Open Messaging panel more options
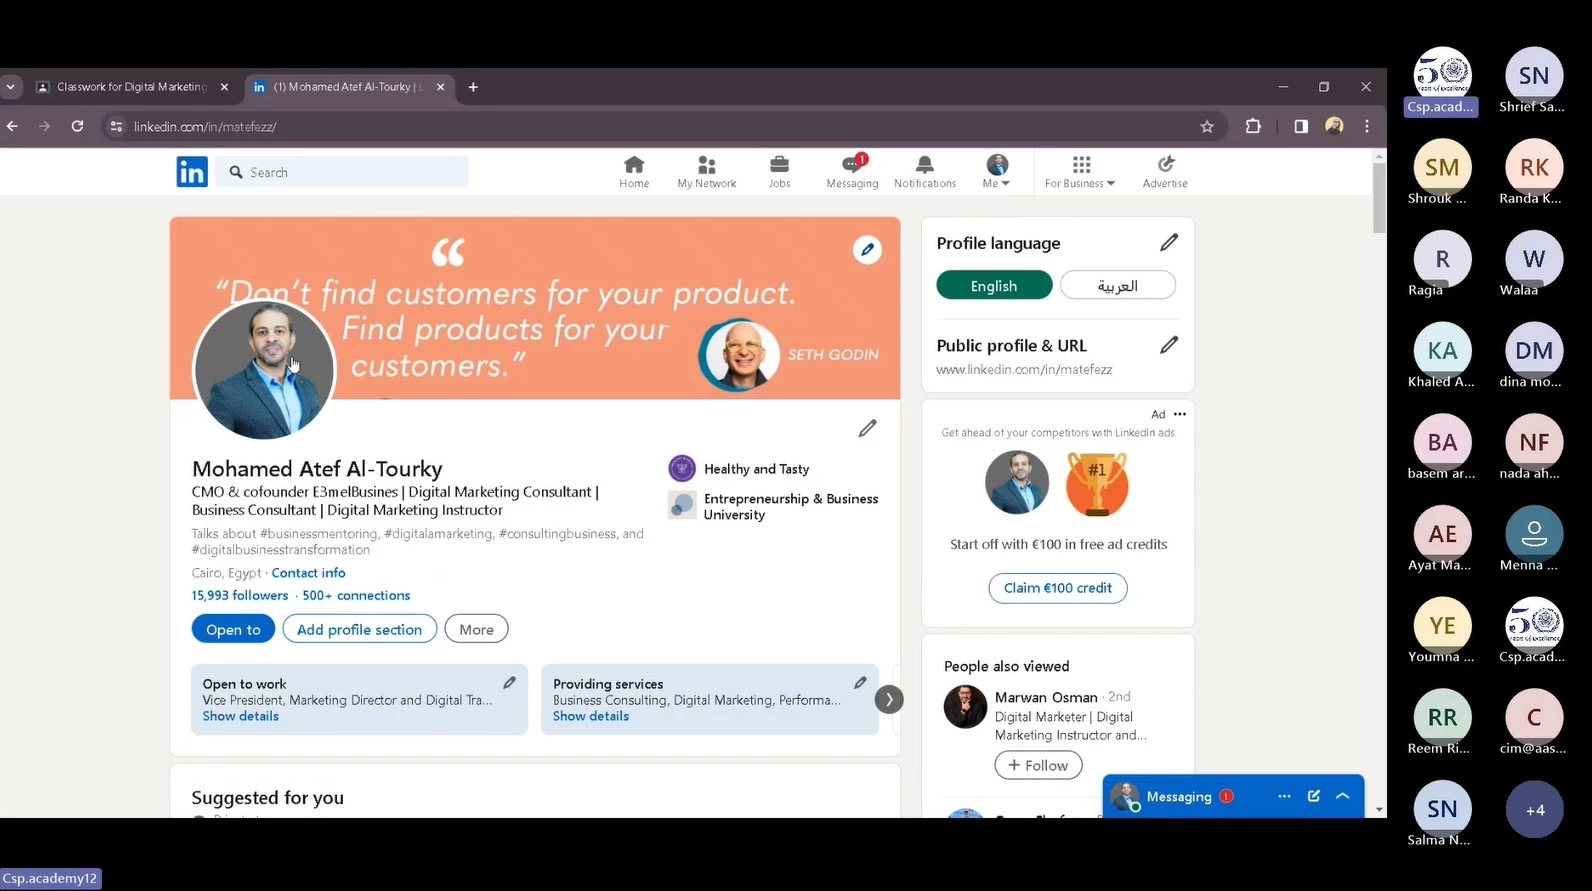 pos(1284,796)
